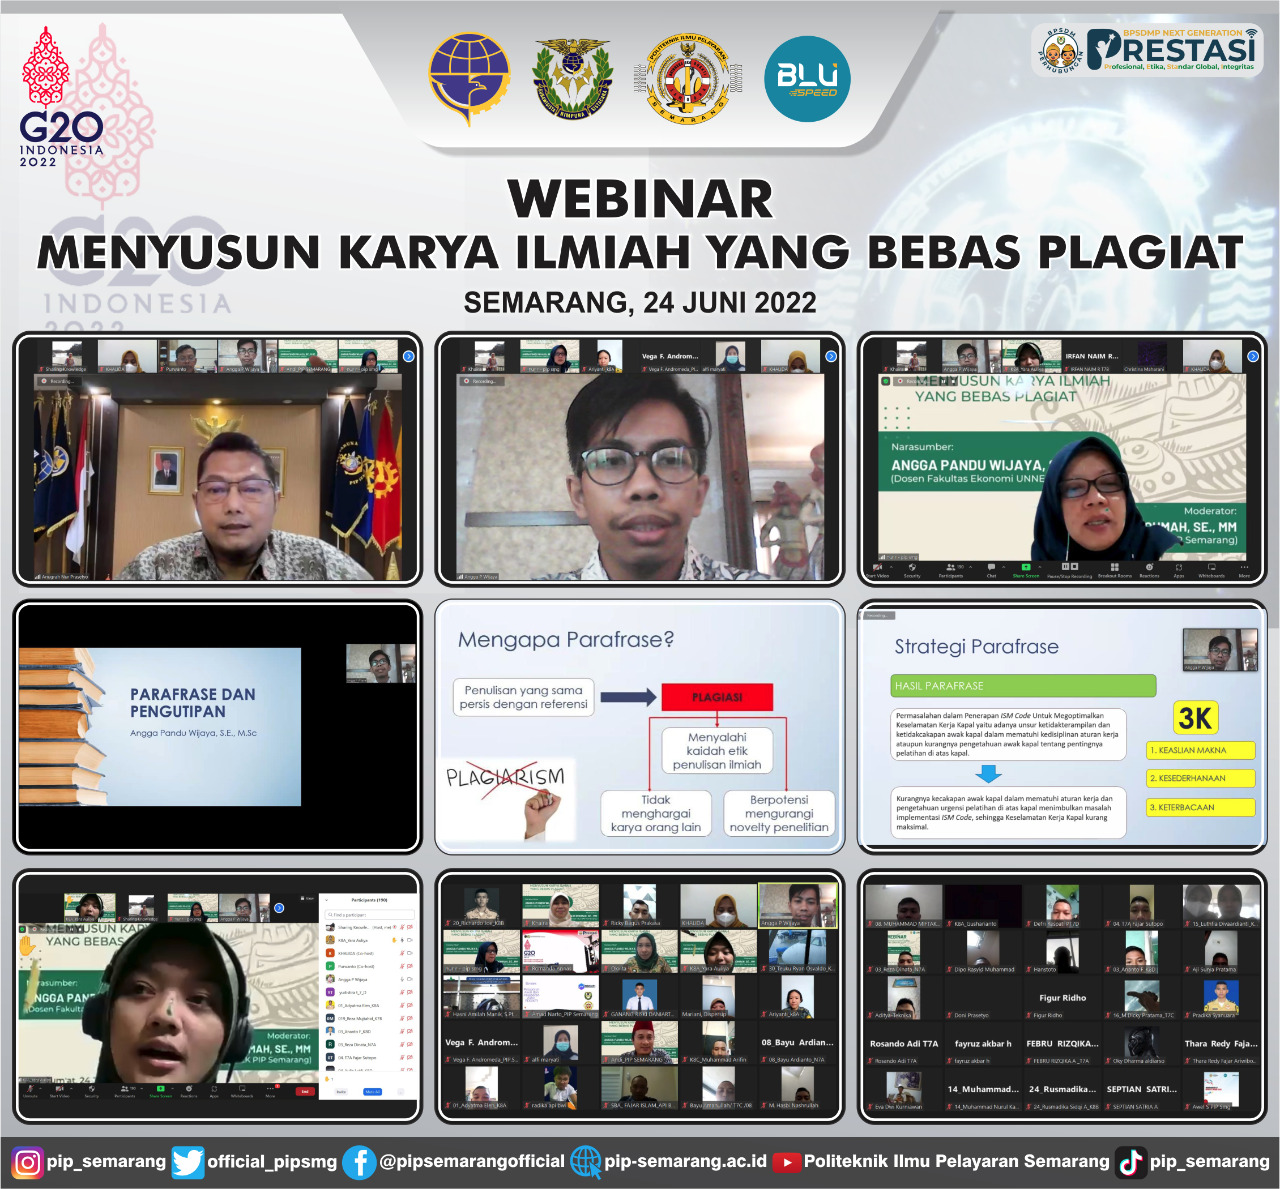Screen dimensions: 1280x1189
Task: Click More in the Zoom window with Breakout Rooms
Action: [1244, 570]
